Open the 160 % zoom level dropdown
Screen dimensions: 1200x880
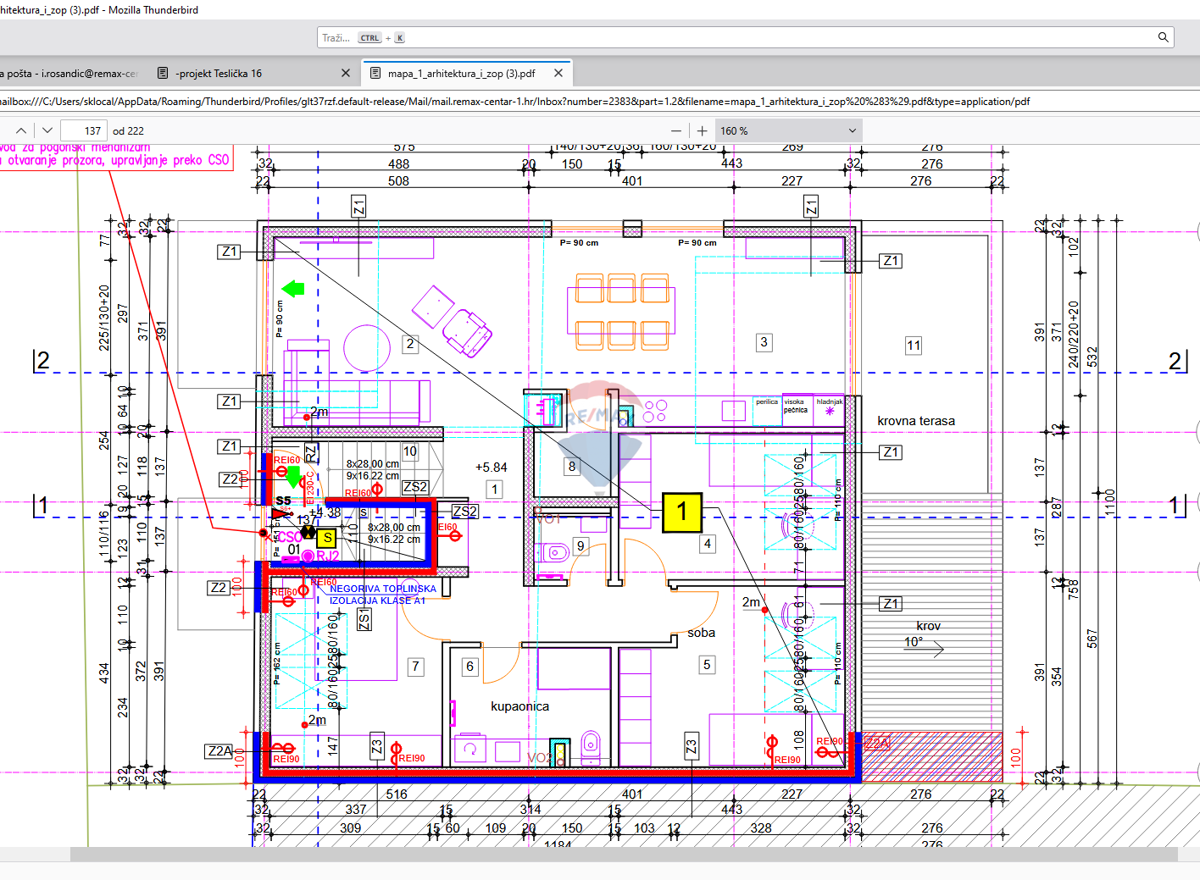point(788,131)
